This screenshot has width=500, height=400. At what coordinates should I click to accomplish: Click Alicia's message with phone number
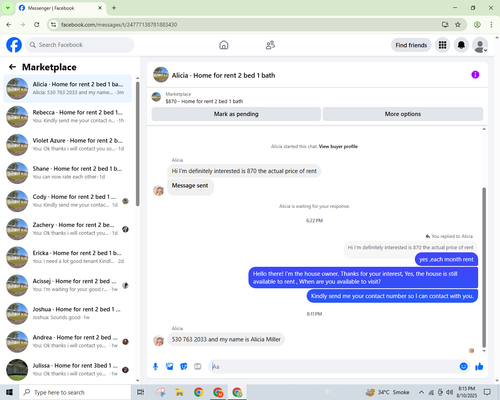click(226, 339)
